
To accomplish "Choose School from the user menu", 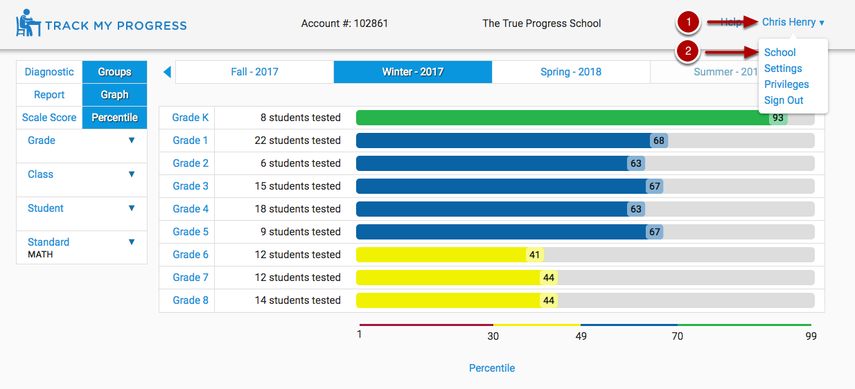I will click(780, 52).
